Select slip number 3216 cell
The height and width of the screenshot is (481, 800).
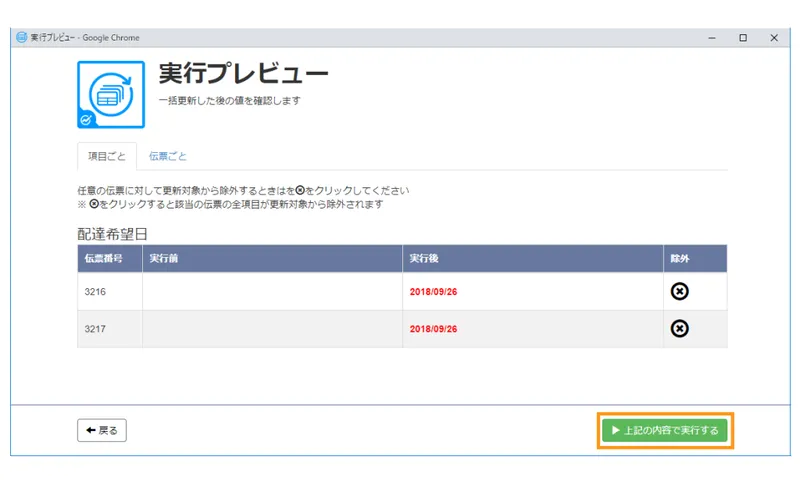110,291
